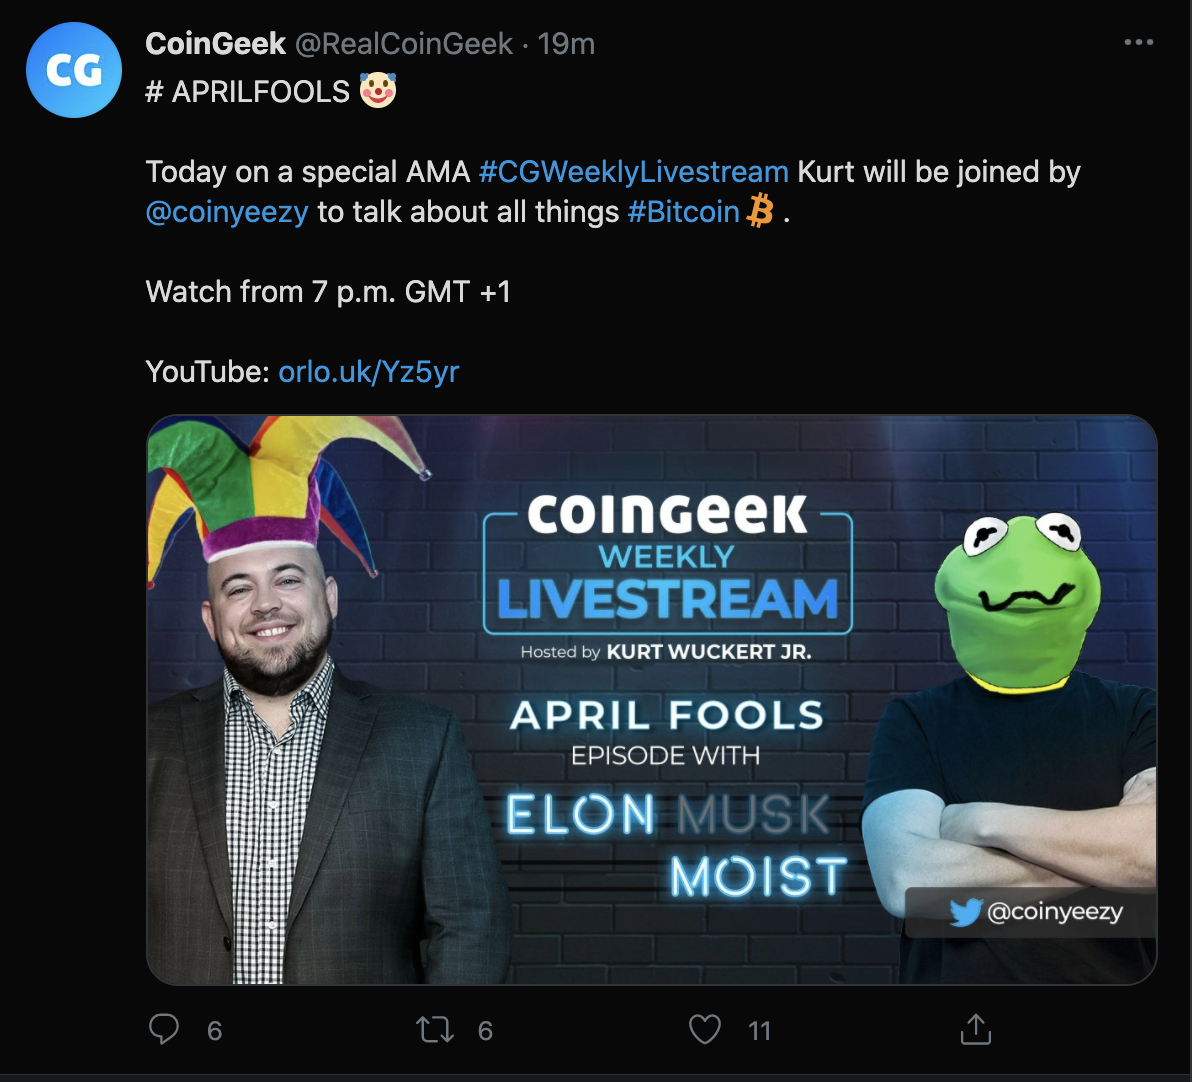The width and height of the screenshot is (1192, 1082).
Task: Open the #CGWeeklyLivestream hashtag
Action: (634, 172)
